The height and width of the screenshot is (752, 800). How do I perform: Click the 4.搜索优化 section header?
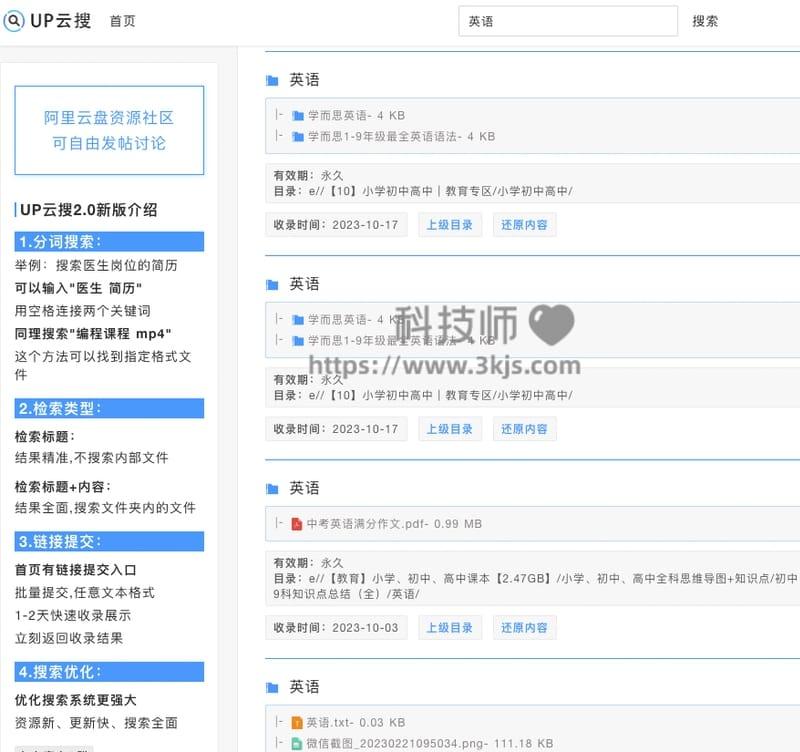pos(109,672)
